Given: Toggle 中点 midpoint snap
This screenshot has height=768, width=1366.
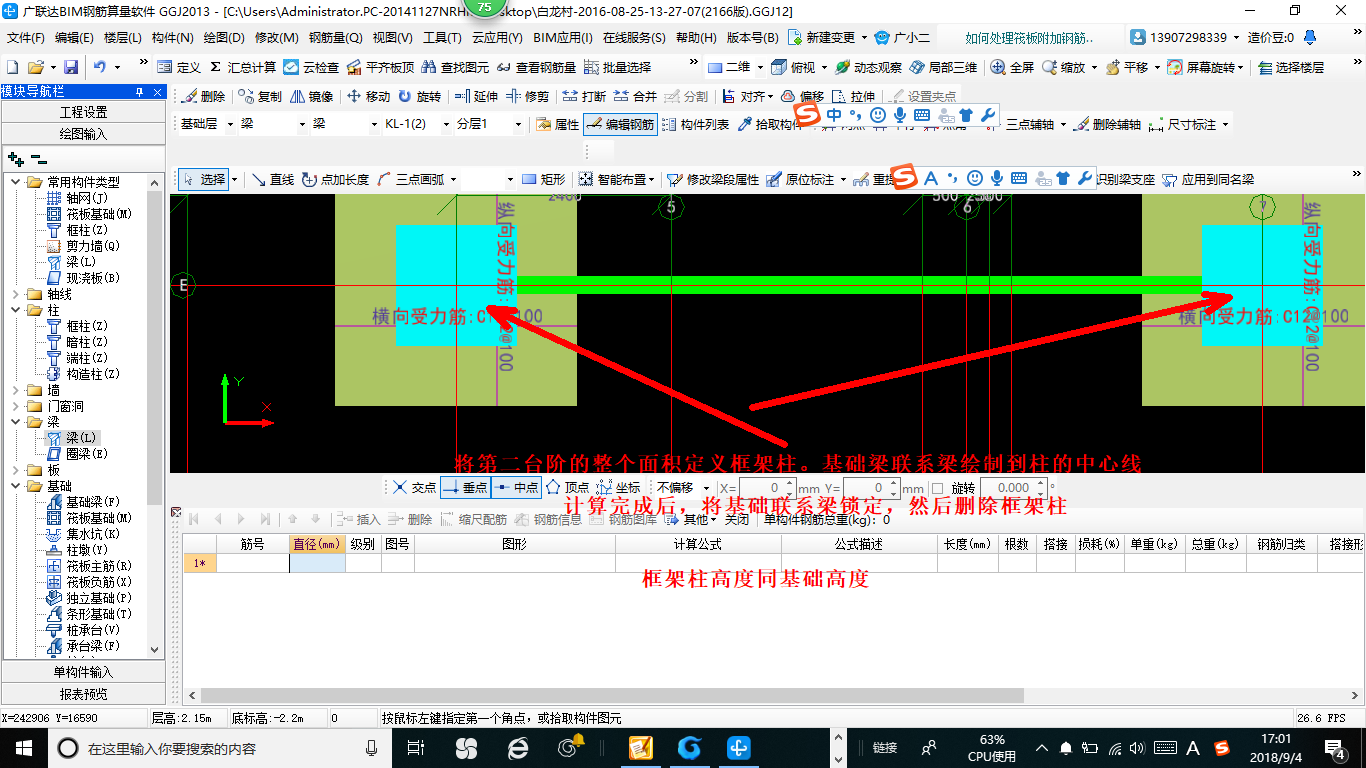Looking at the screenshot, I should pos(516,488).
